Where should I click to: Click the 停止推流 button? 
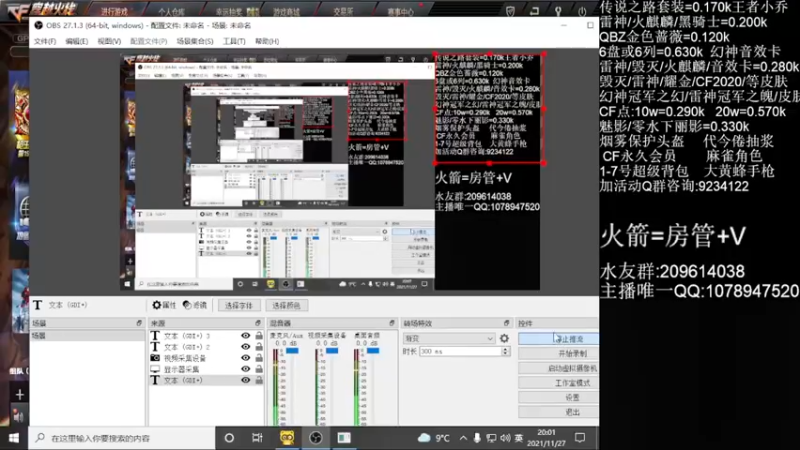(x=558, y=338)
